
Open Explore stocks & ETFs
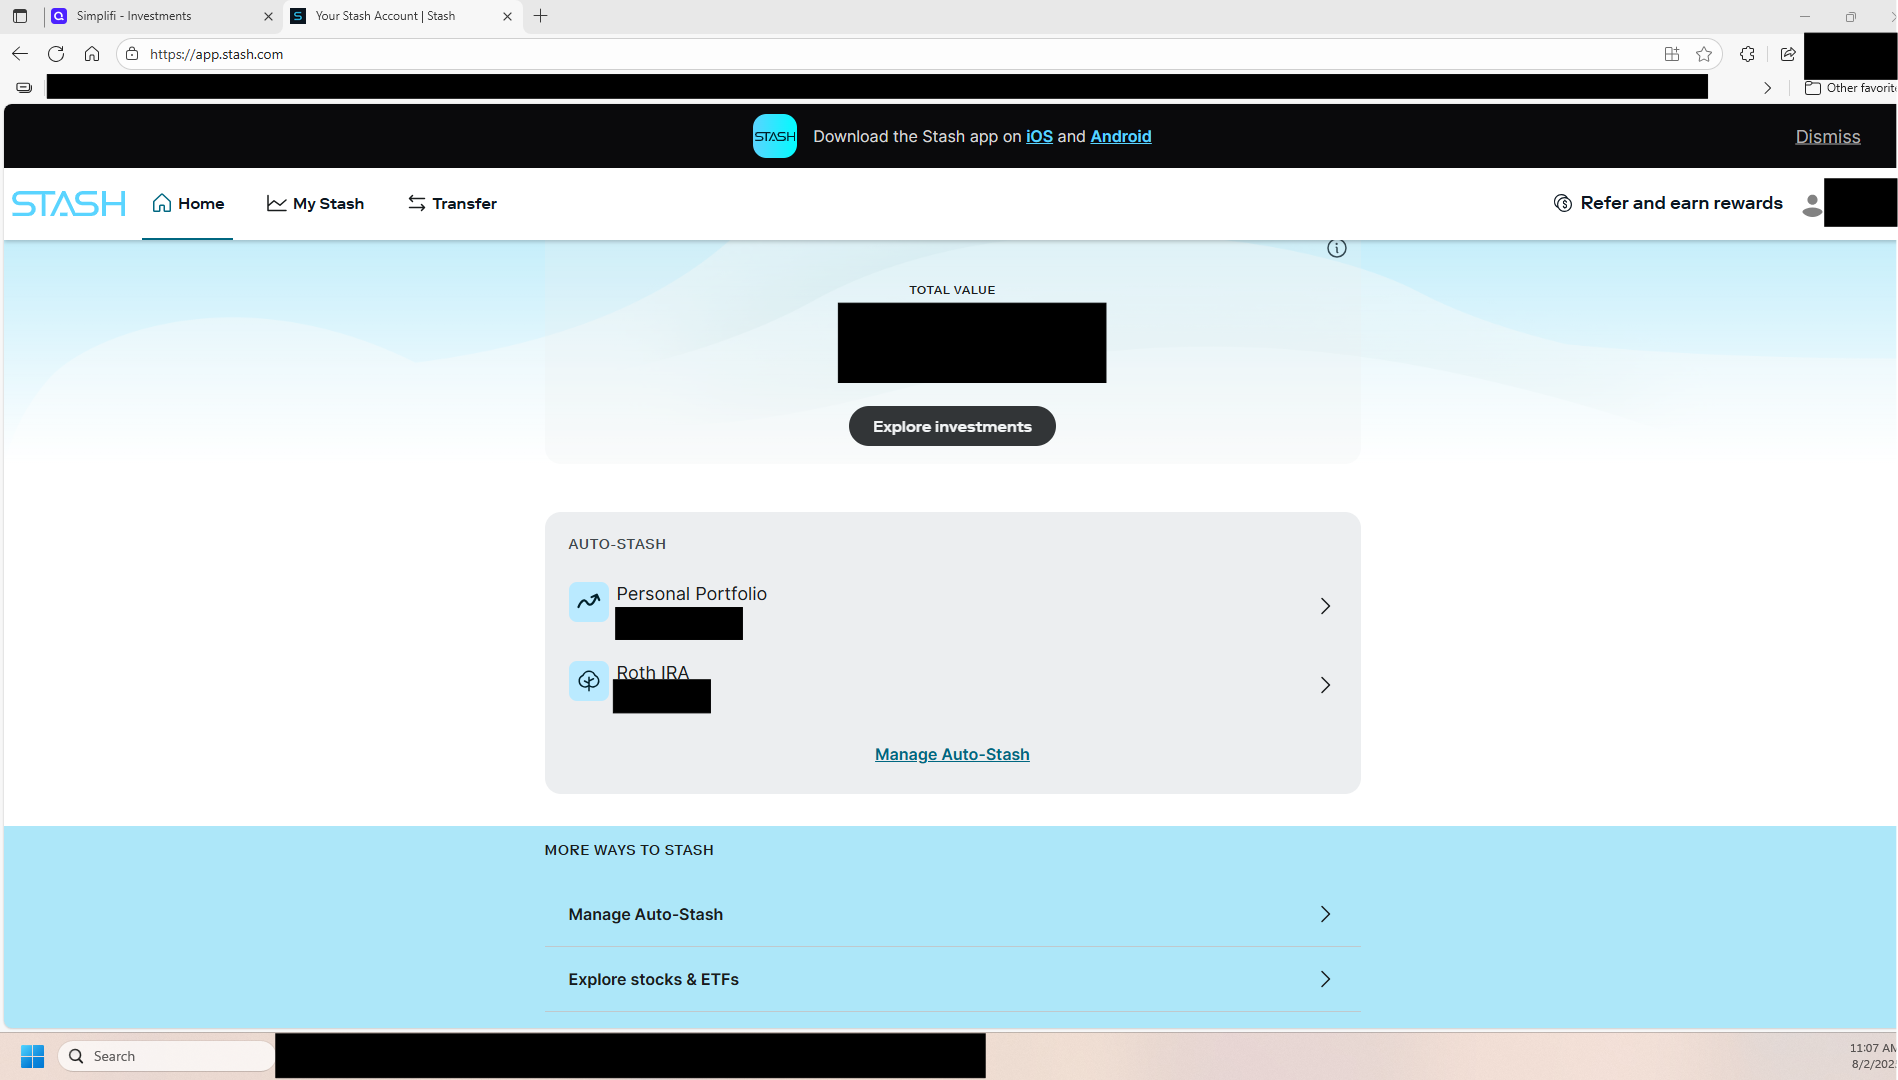pyautogui.click(x=952, y=979)
